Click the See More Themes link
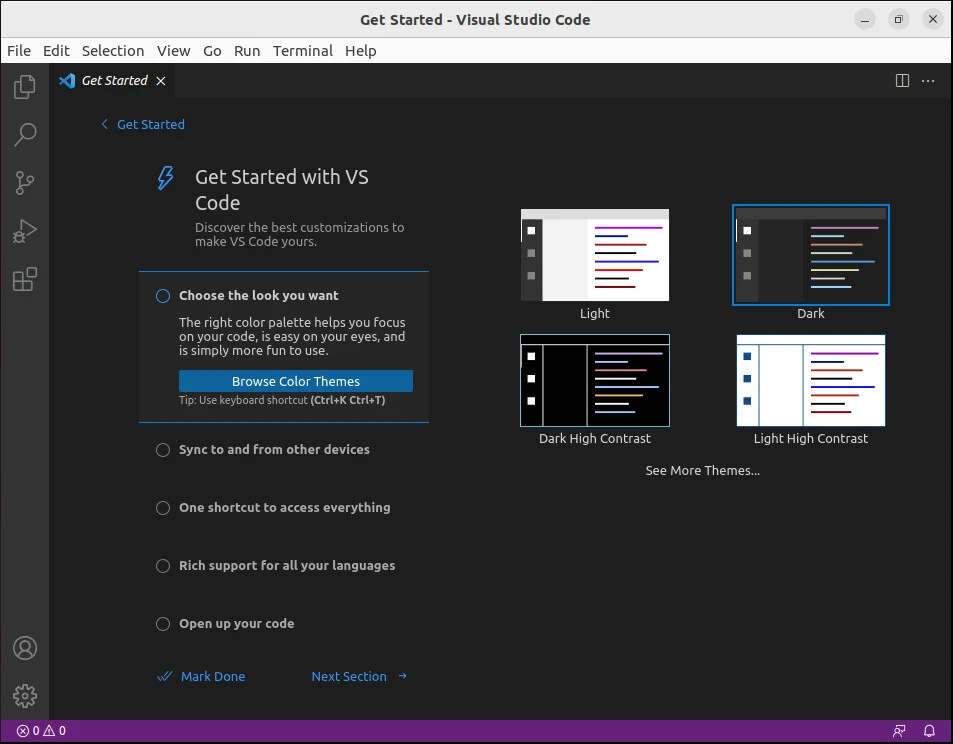The image size is (953, 744). [702, 471]
